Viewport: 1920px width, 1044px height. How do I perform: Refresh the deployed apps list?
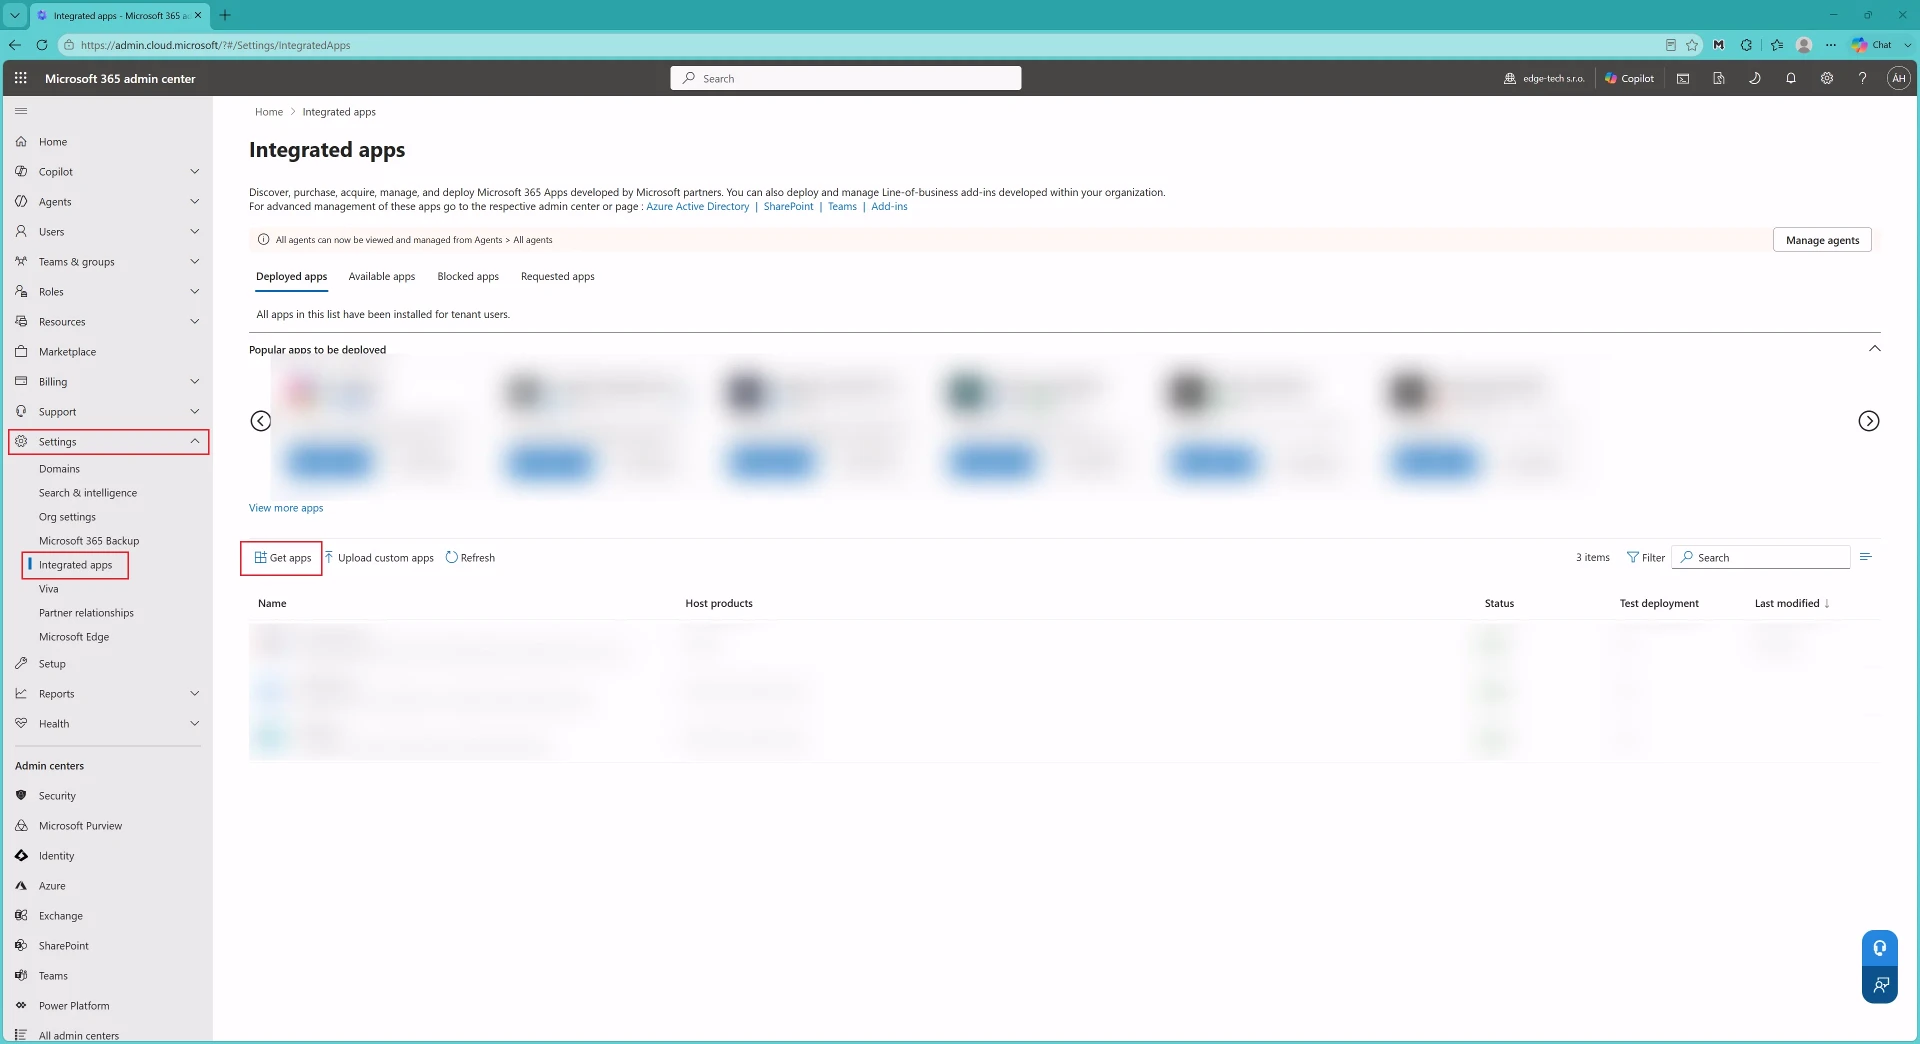470,558
